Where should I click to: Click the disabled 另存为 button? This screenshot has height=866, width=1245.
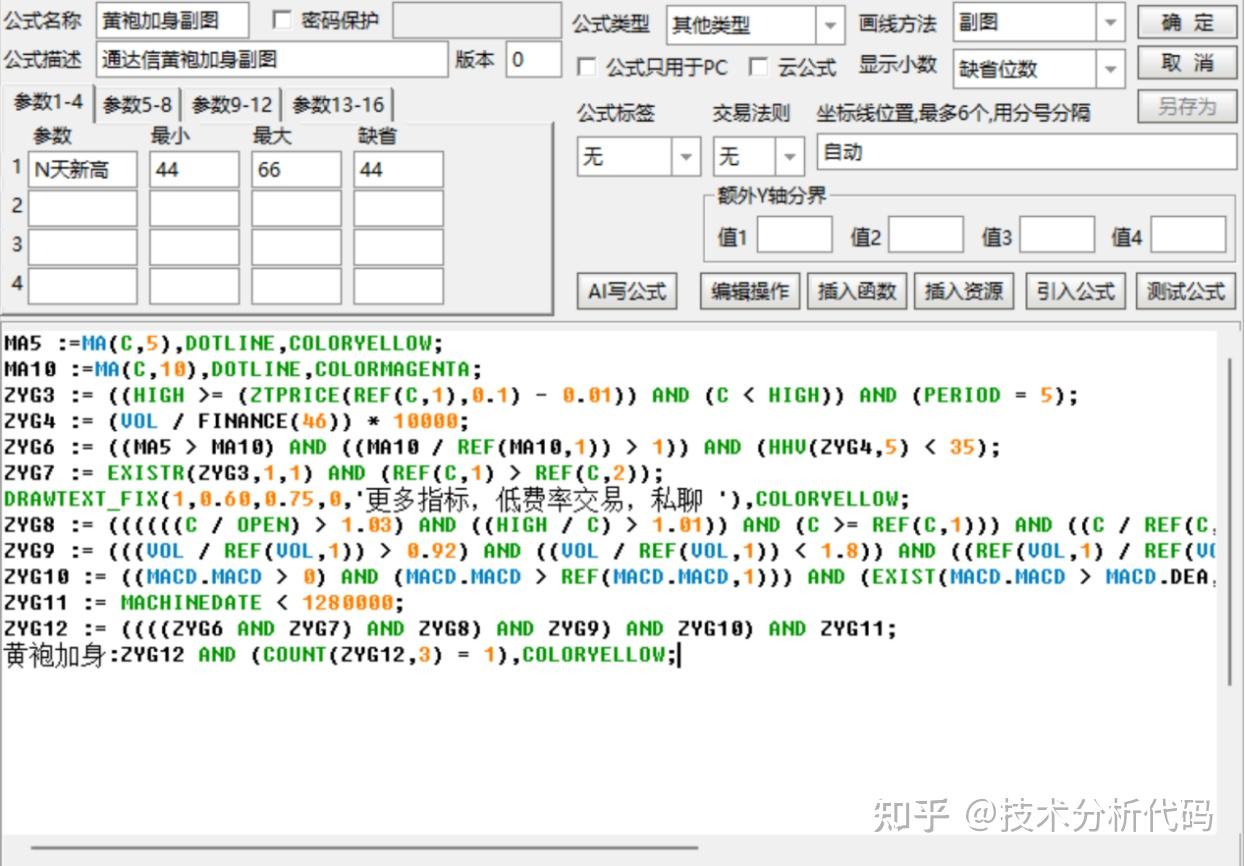(1187, 106)
